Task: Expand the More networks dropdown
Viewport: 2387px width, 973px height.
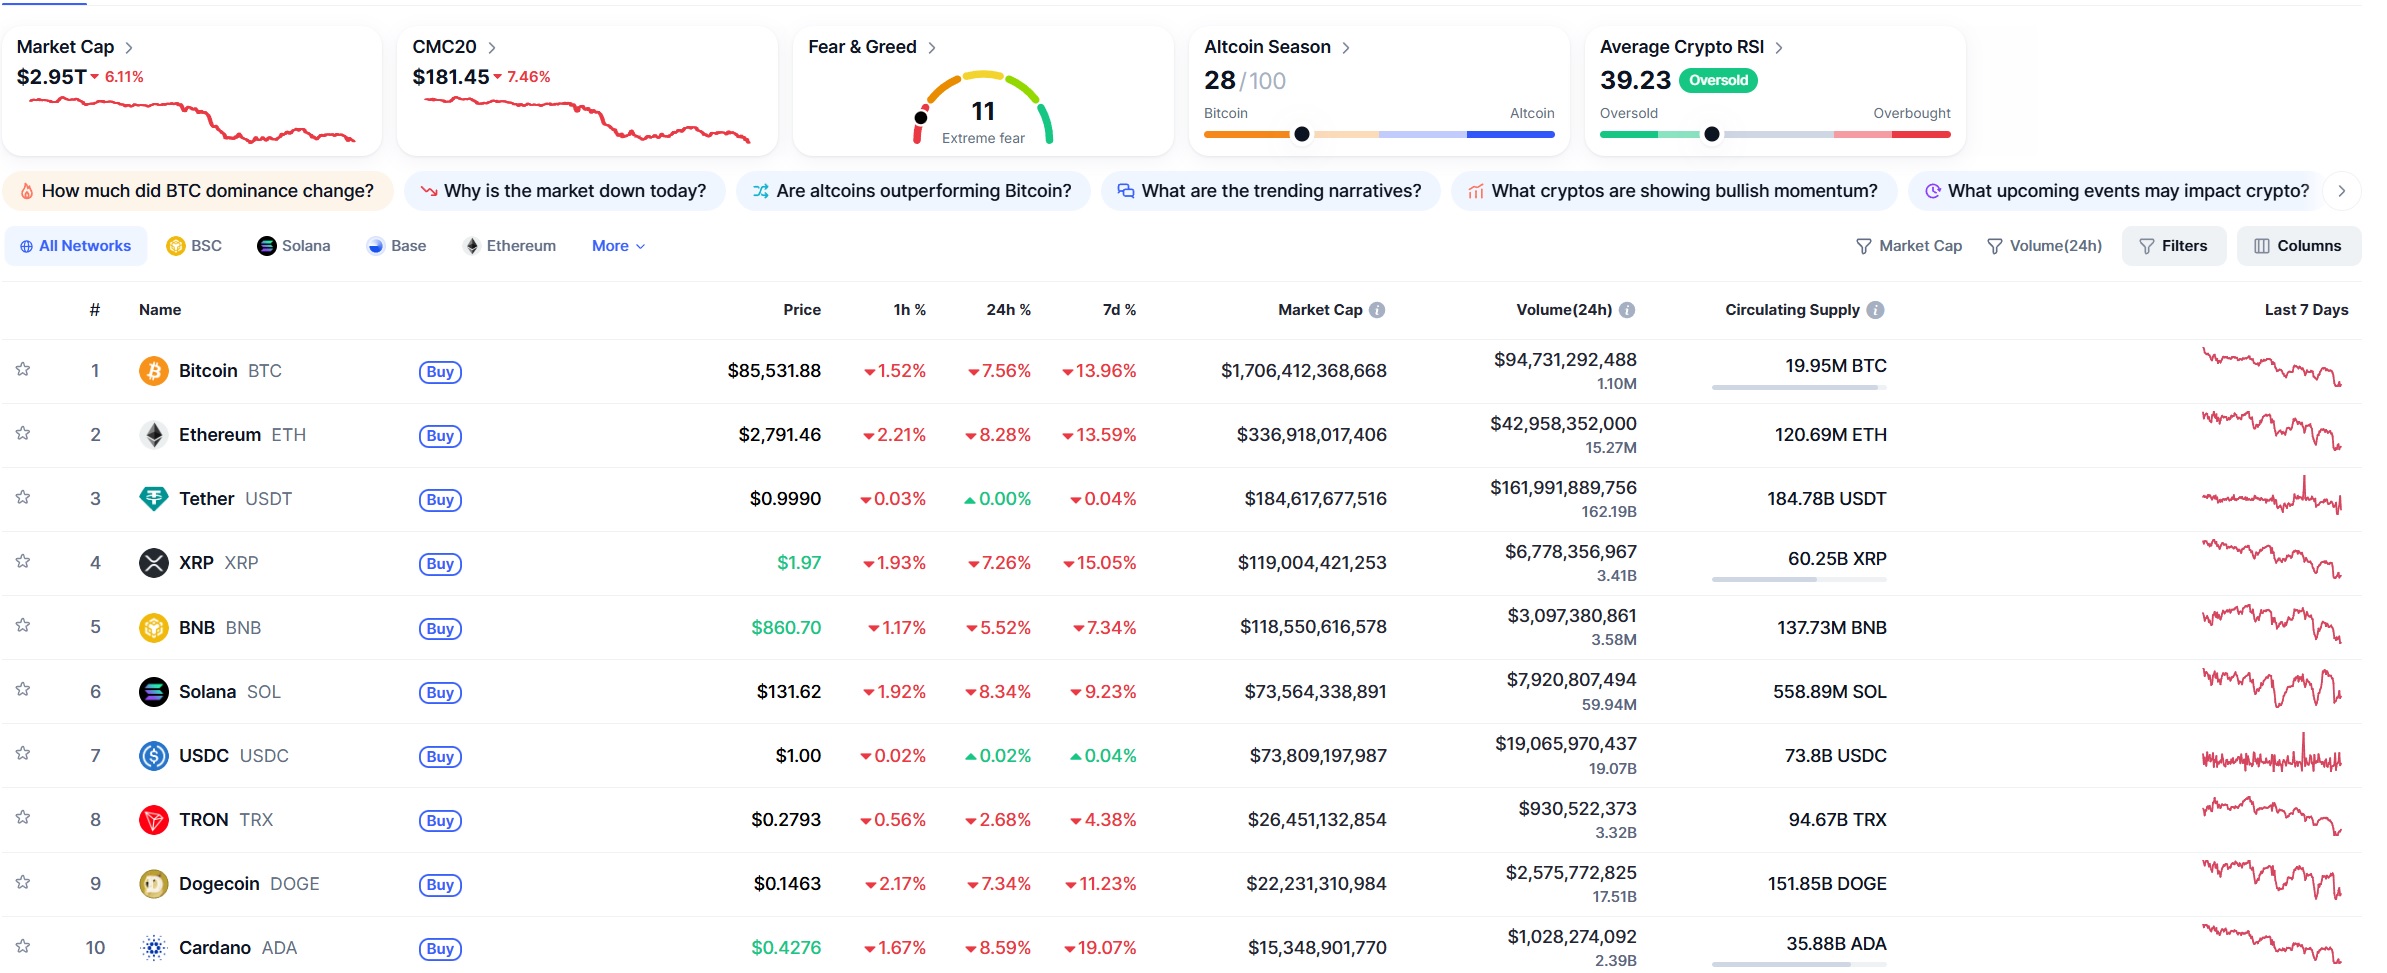Action: pos(618,246)
